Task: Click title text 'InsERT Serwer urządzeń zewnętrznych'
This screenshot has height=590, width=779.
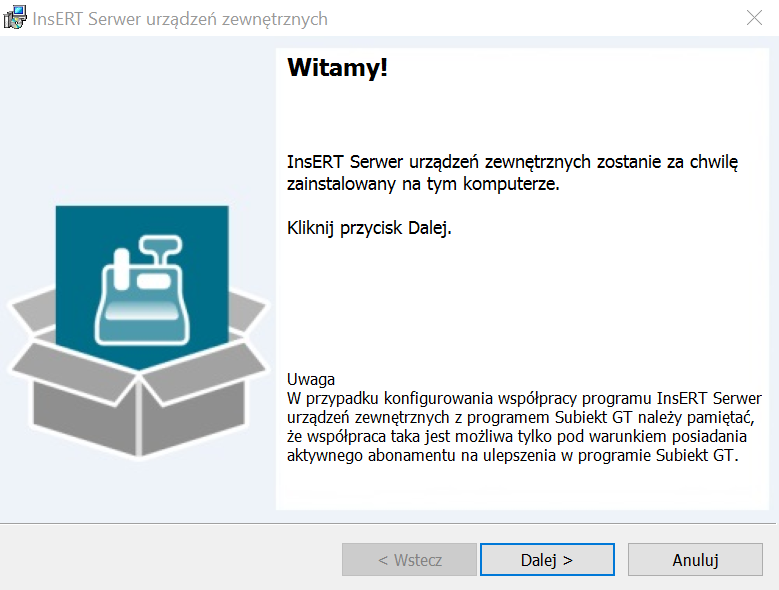Action: point(180,19)
